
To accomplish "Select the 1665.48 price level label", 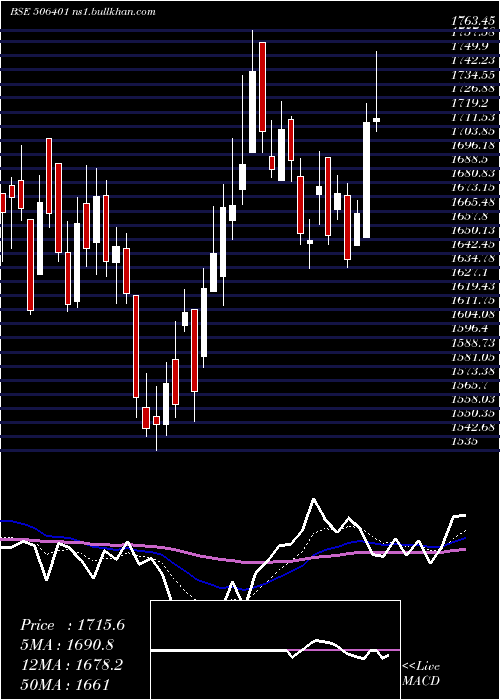I will 472,202.
